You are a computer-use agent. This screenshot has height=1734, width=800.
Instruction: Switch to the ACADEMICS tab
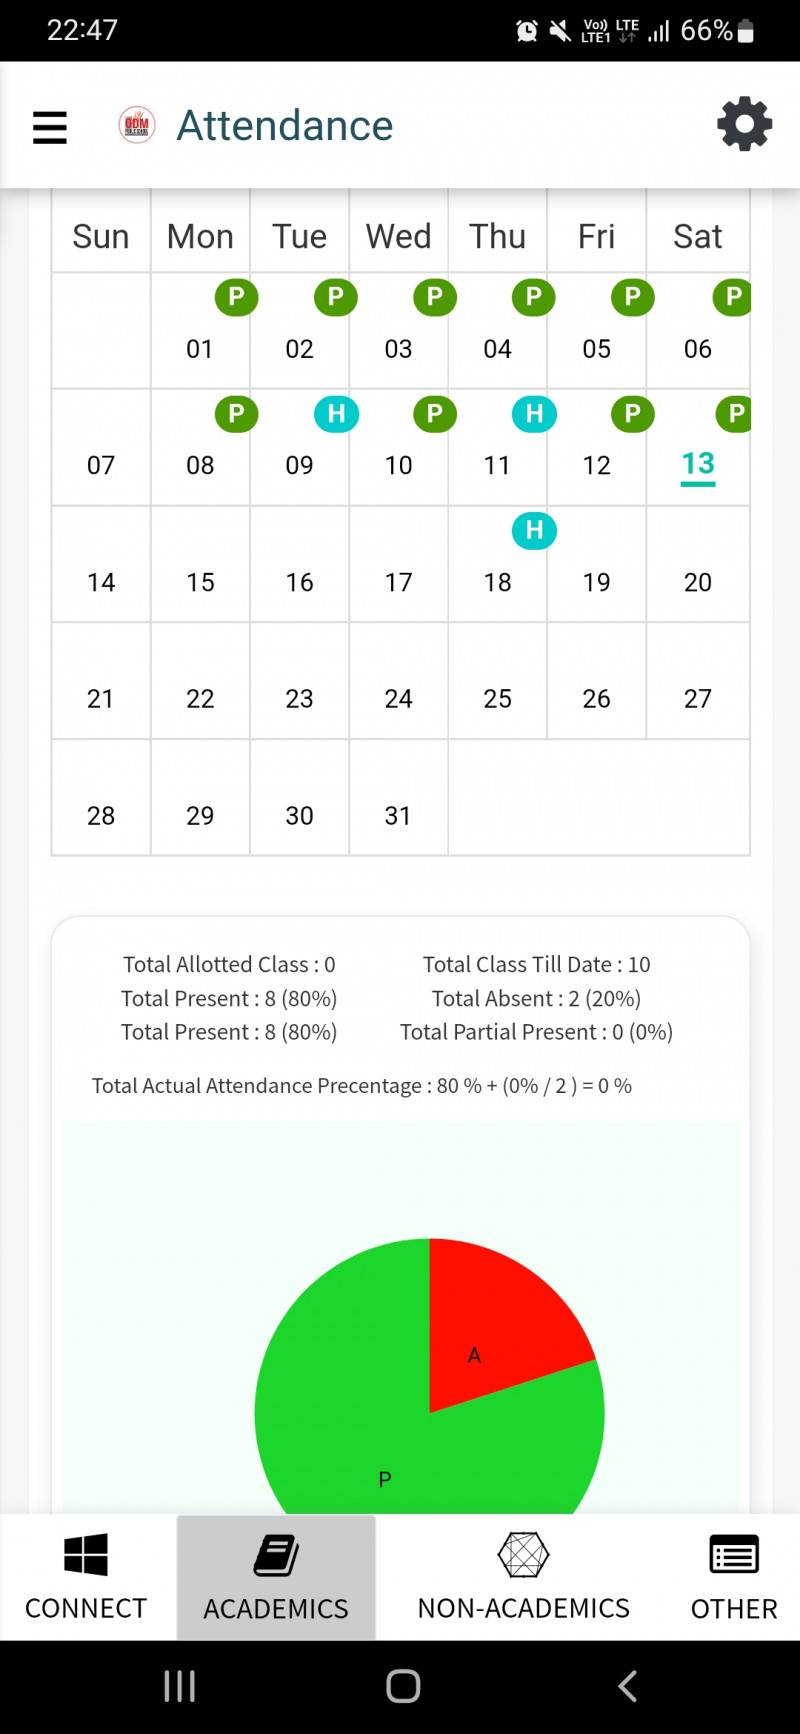coord(276,1577)
